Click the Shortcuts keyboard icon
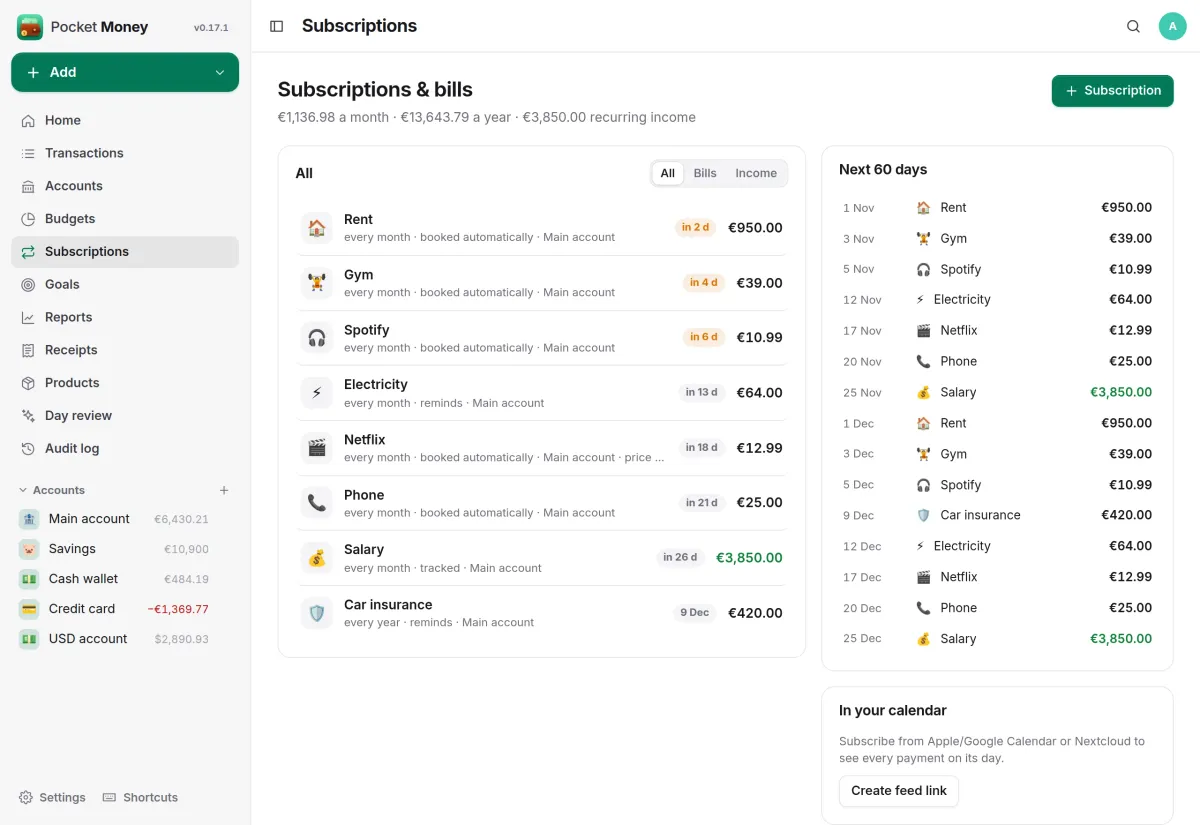The width and height of the screenshot is (1200, 825). click(110, 797)
